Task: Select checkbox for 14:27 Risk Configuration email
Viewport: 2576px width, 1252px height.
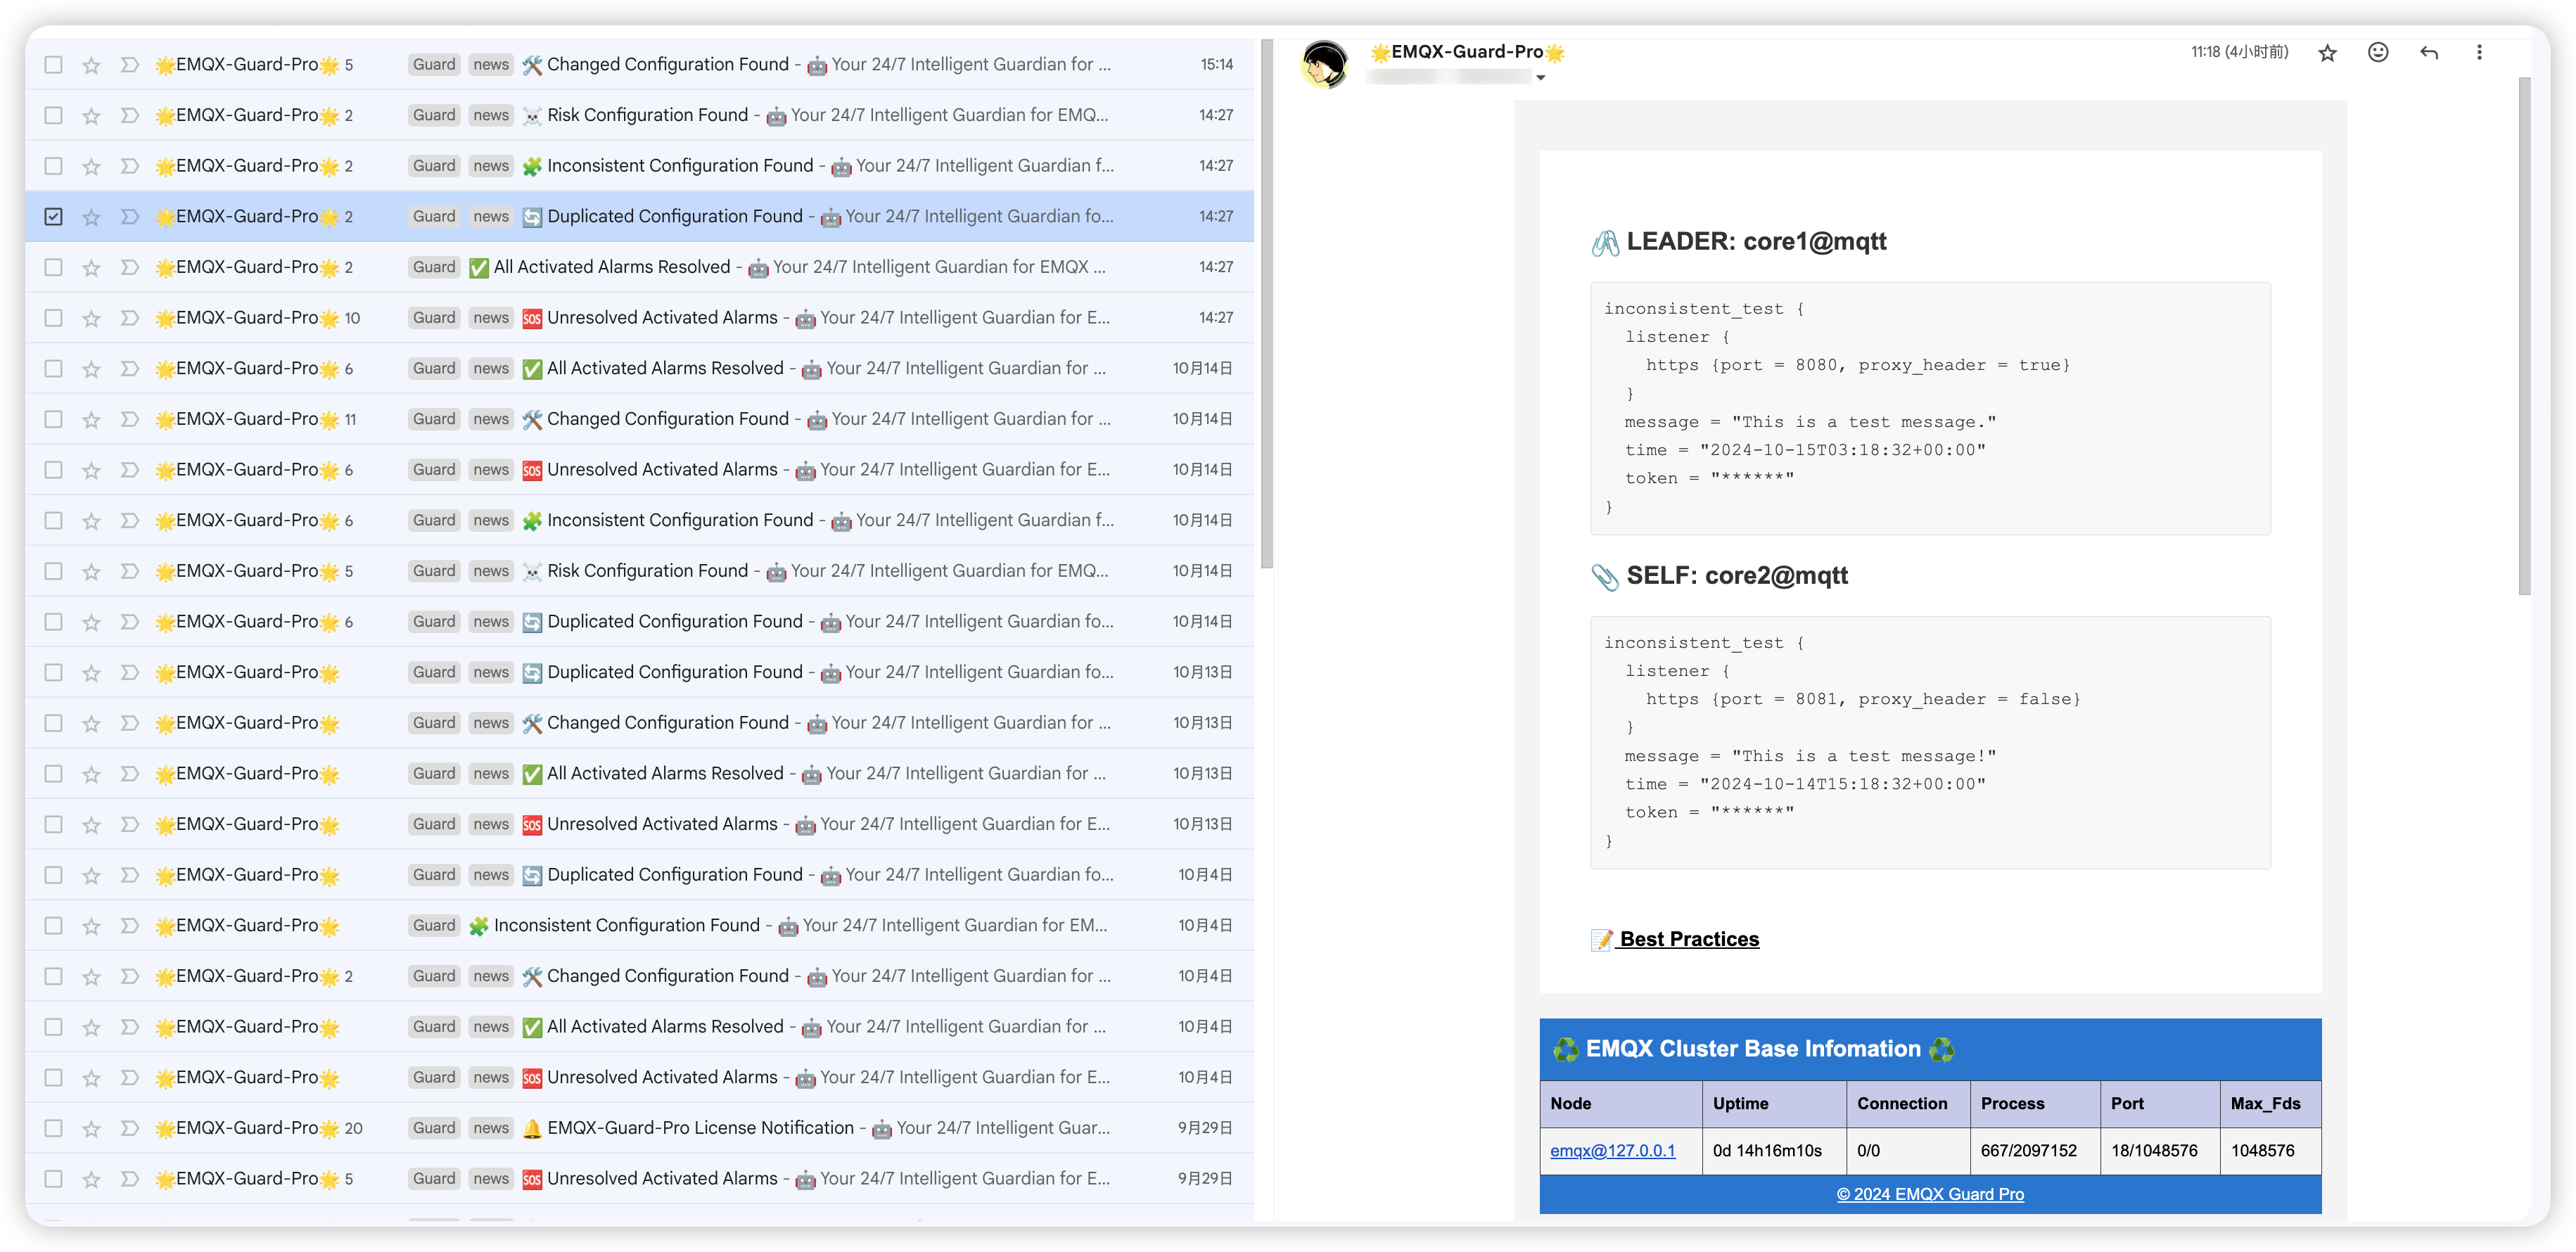Action: [x=54, y=116]
